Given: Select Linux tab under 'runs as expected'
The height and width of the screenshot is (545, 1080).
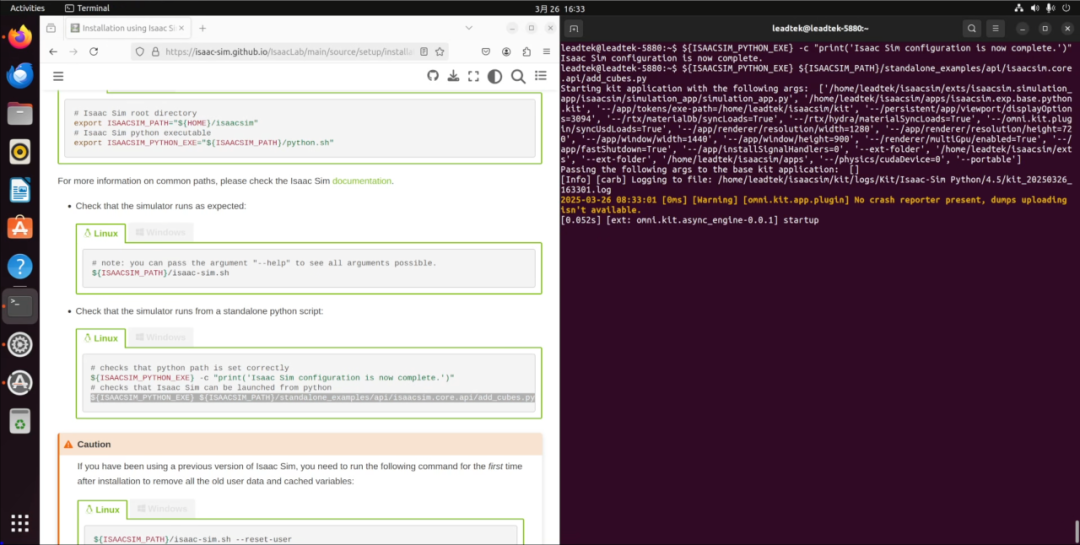Looking at the screenshot, I should click(x=101, y=234).
